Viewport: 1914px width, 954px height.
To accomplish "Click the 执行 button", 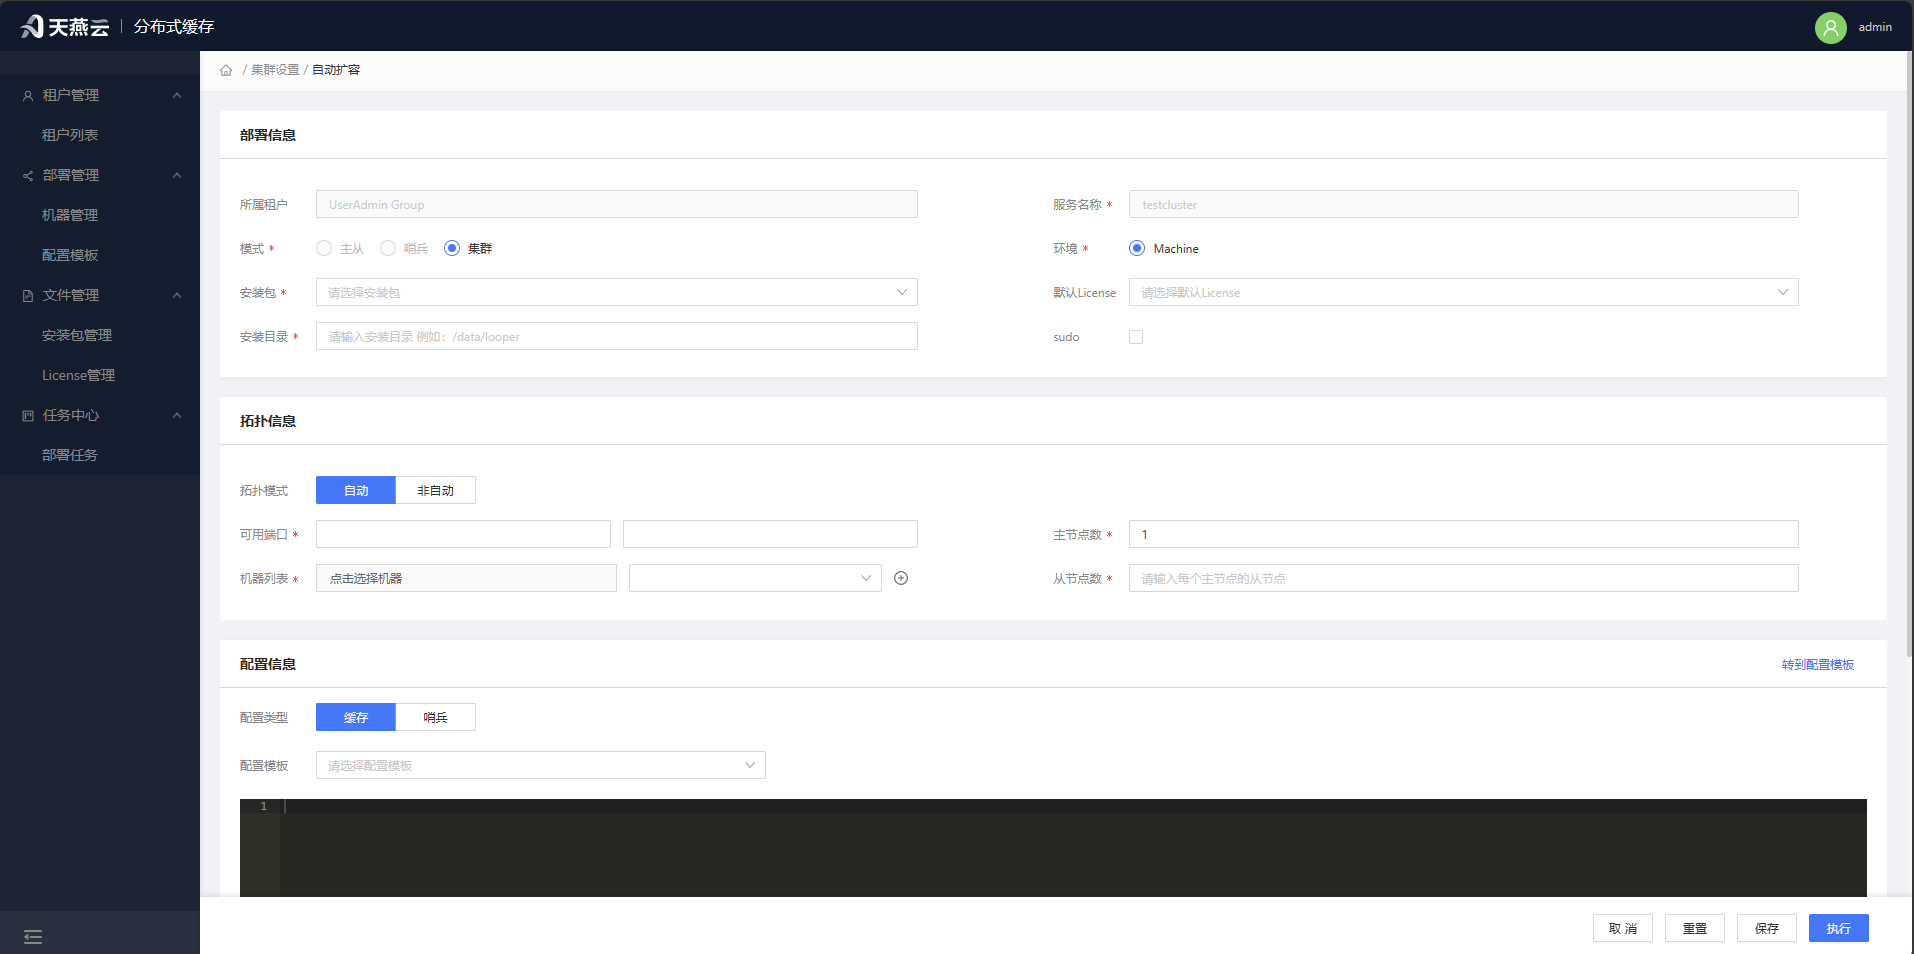I will click(1839, 928).
